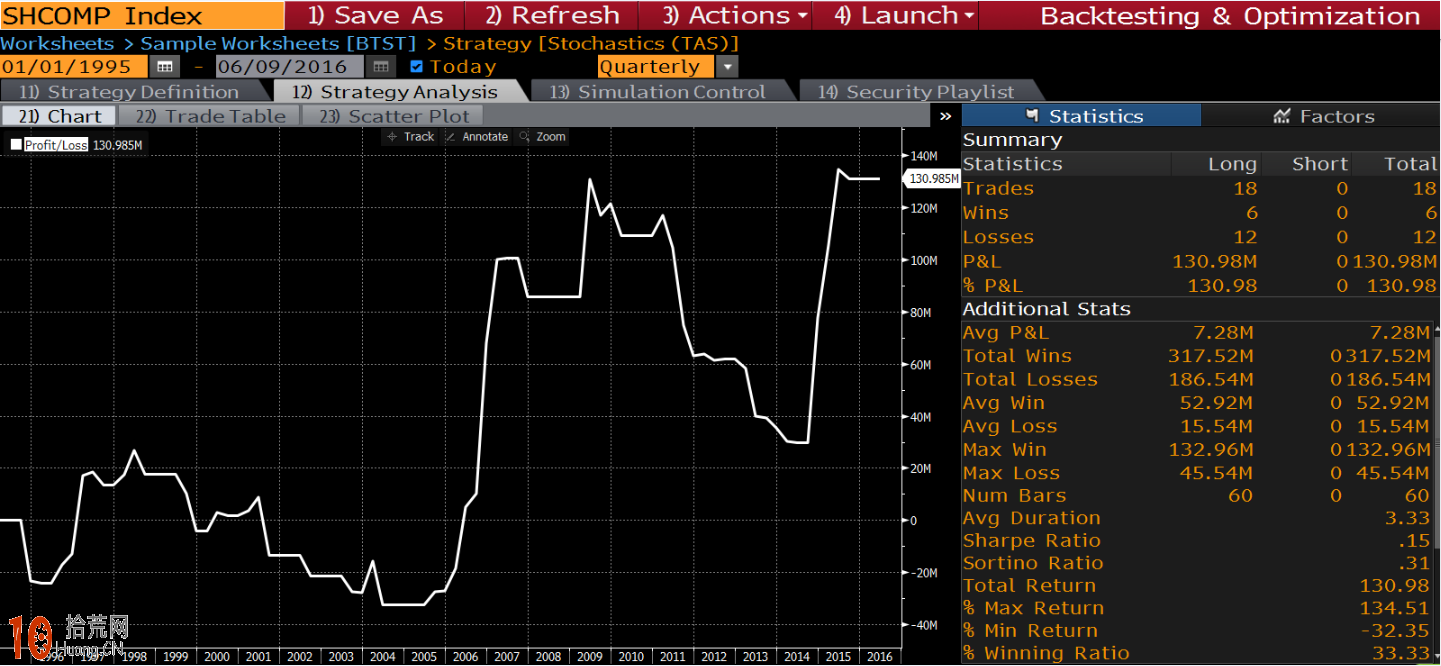
Task: Go to the Security Playlist tab
Action: tap(915, 92)
